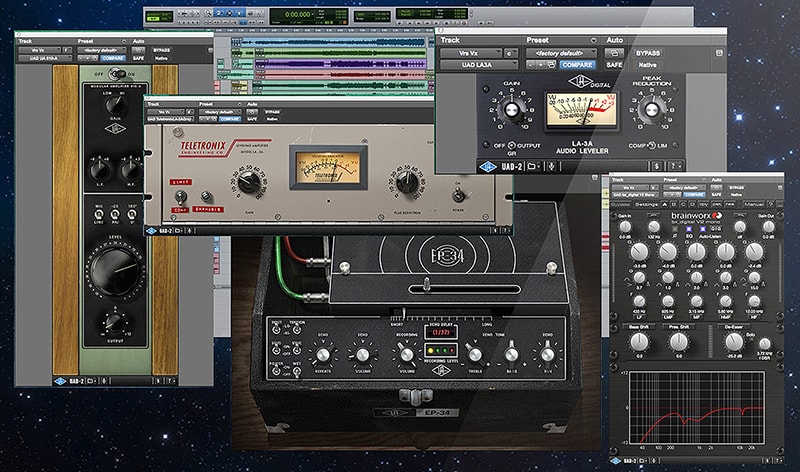Click the preset copy settings icon in LA-3A window
Image resolution: width=800 pixels, height=472 pixels.
point(551,65)
